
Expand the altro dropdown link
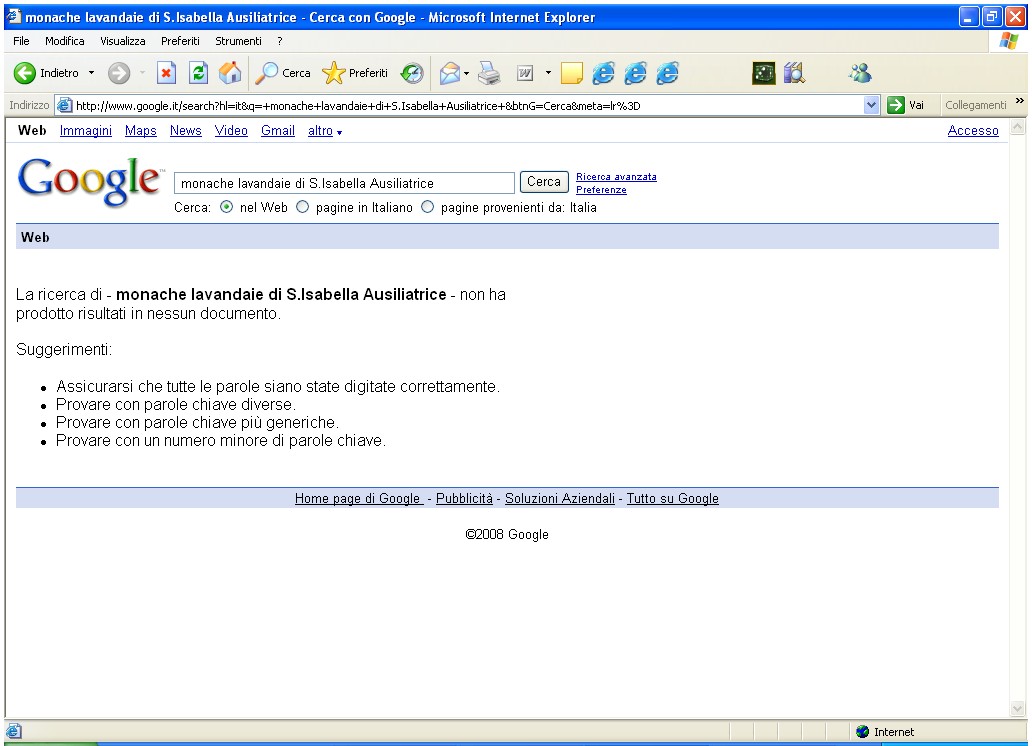click(x=324, y=130)
